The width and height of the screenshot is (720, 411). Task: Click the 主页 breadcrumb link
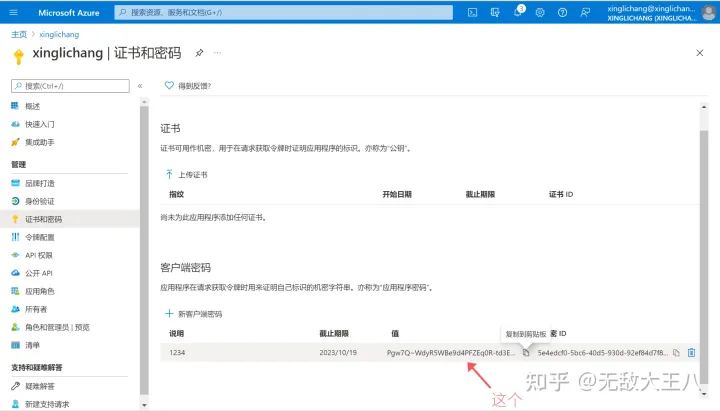coord(18,34)
